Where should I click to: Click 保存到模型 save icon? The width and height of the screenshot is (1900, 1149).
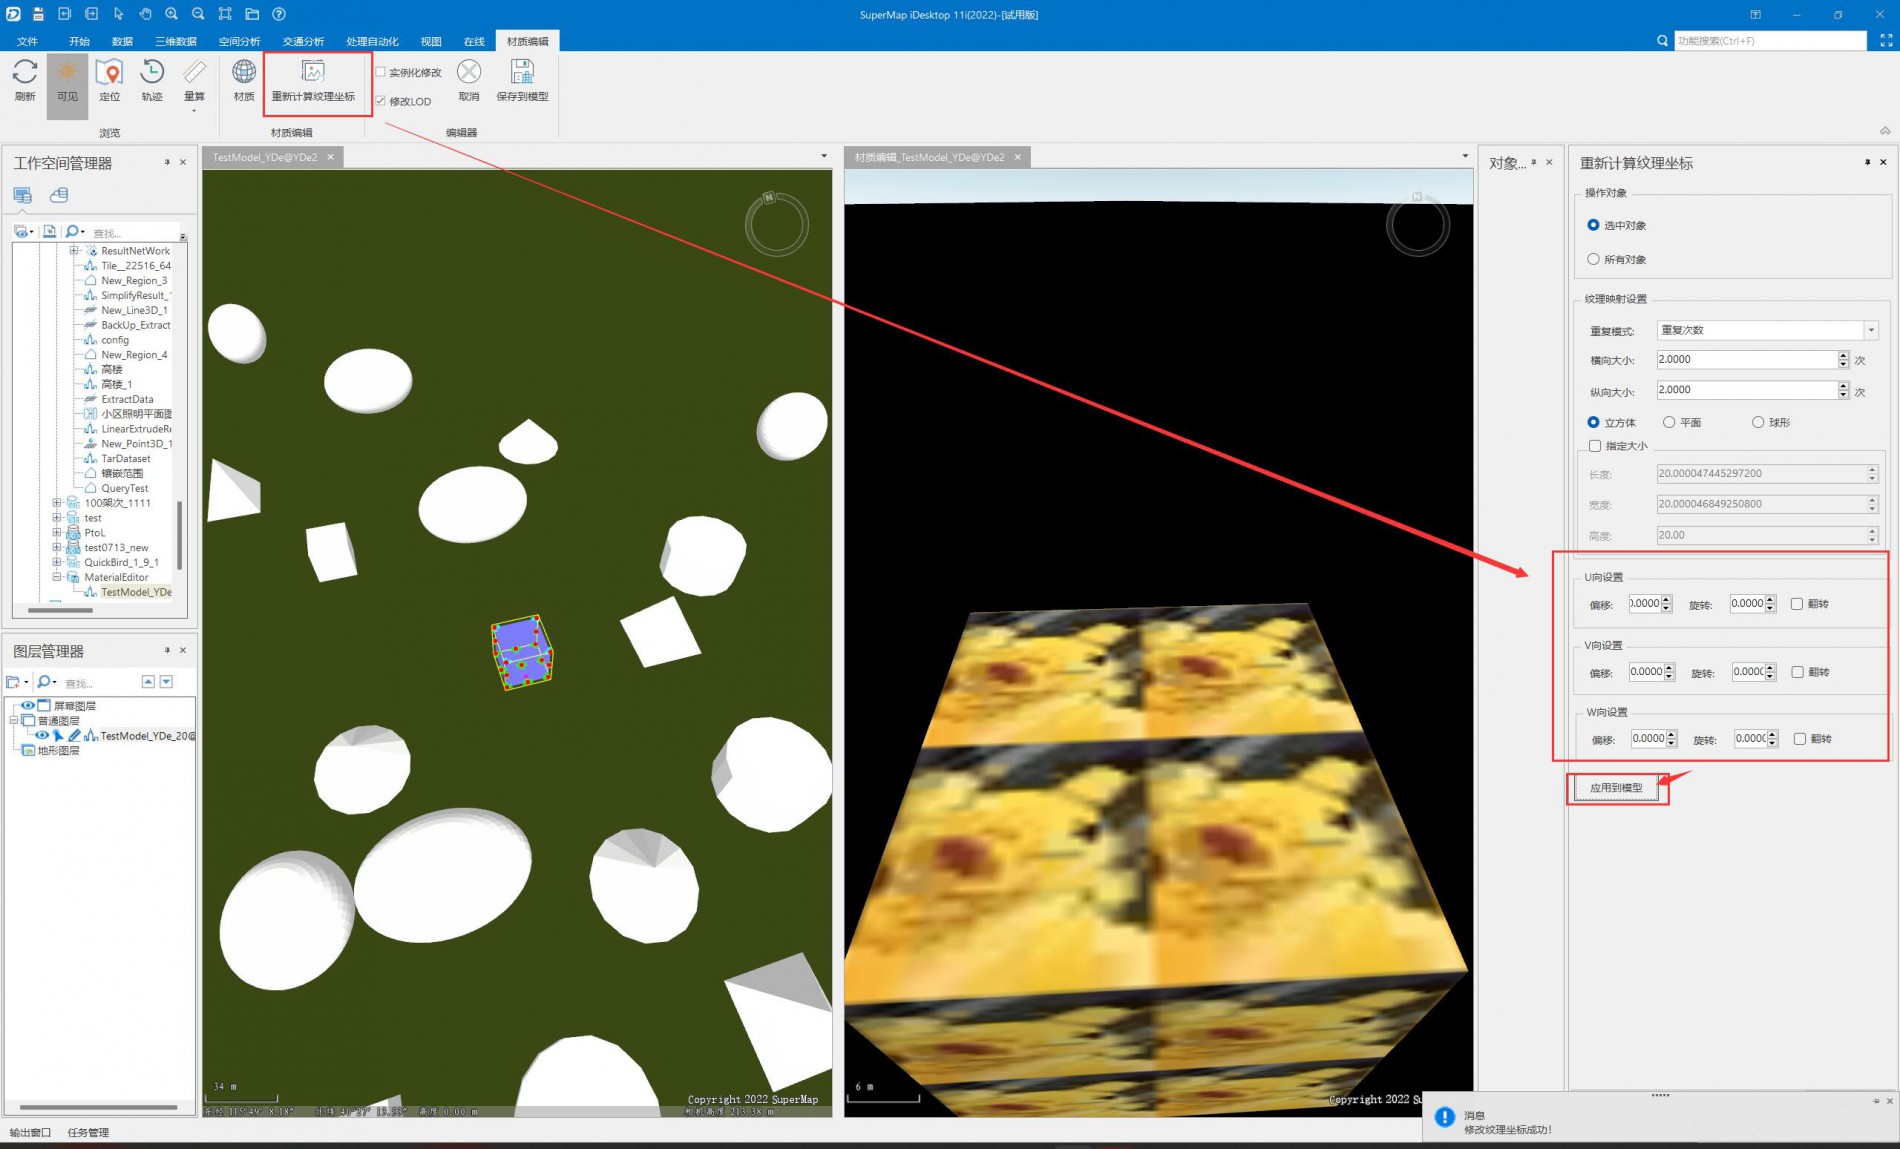(522, 73)
